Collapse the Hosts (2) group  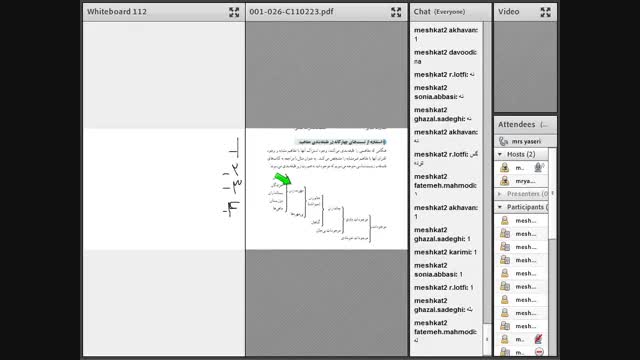pos(500,154)
